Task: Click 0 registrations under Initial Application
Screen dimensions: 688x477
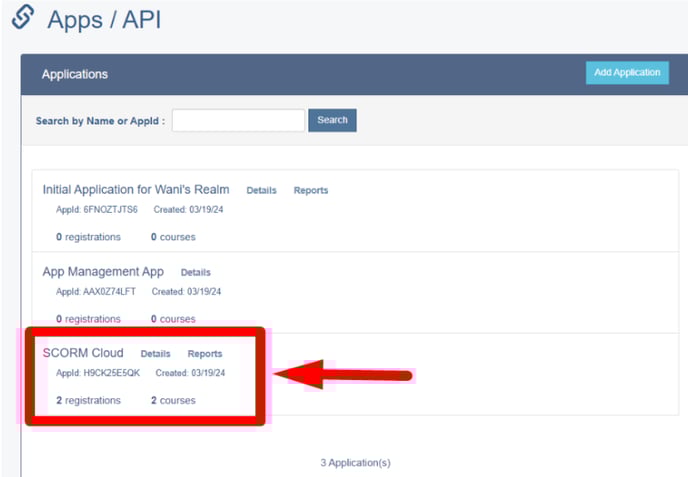Action: (x=88, y=237)
